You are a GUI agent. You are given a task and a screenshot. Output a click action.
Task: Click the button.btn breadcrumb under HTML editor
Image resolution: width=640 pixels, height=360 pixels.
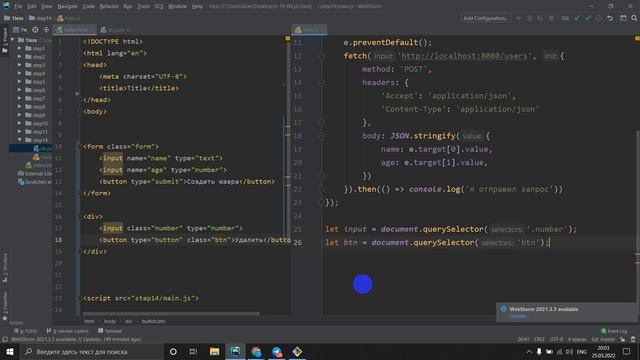[x=153, y=321]
